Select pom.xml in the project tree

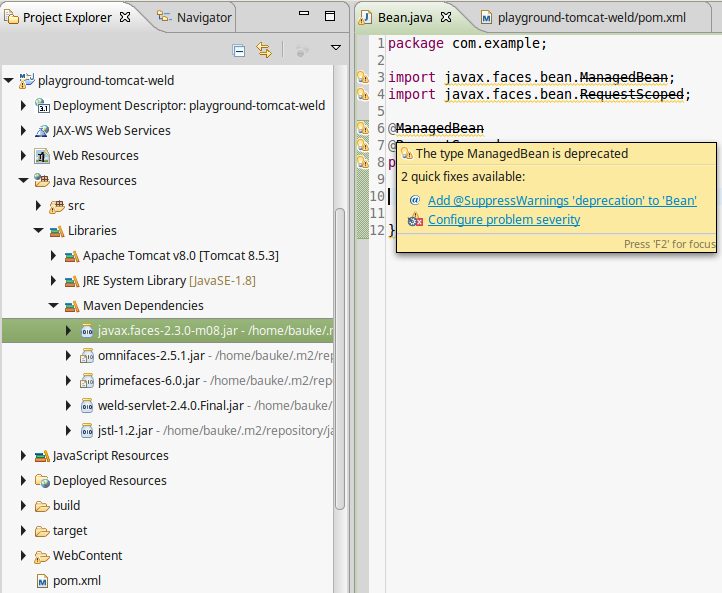pos(76,581)
